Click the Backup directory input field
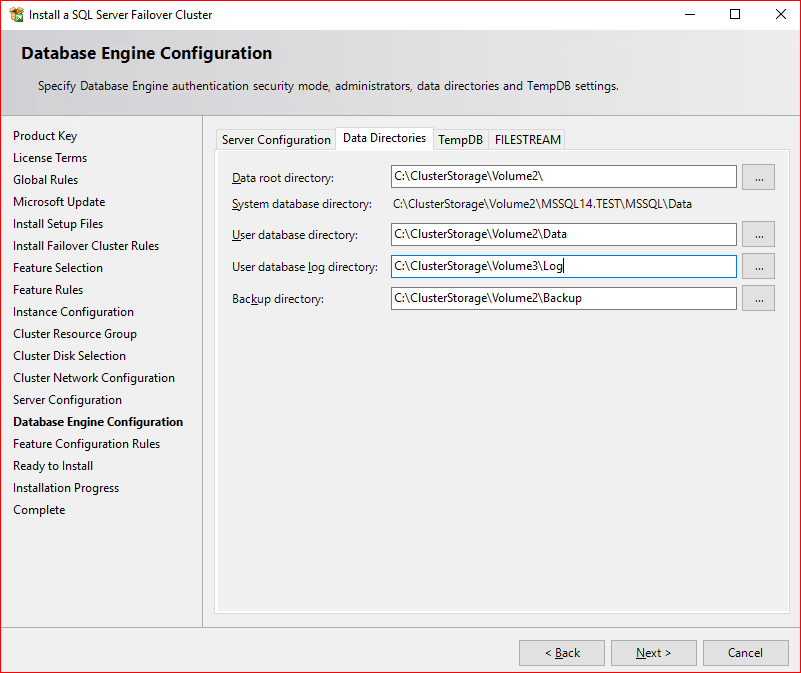 click(x=563, y=298)
